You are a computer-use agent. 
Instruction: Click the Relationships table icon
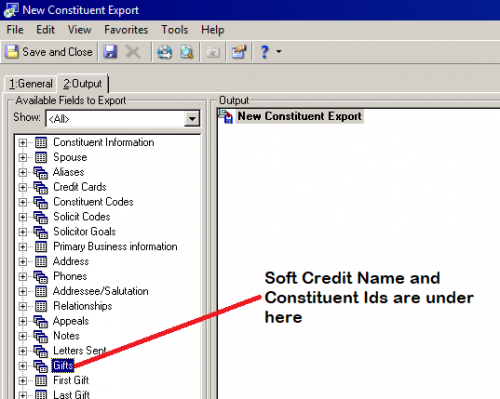(41, 306)
